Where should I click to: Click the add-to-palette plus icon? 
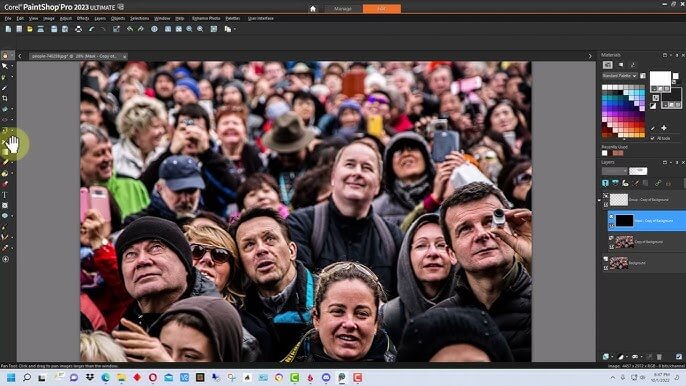[664, 128]
